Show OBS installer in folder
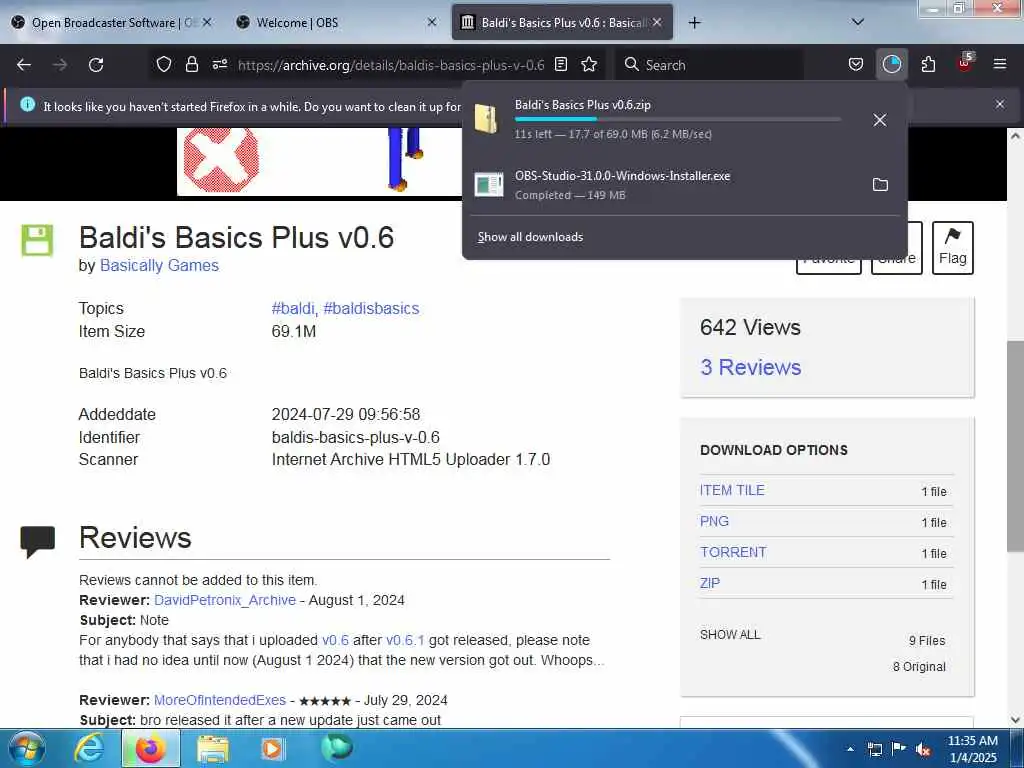The image size is (1024, 768). pyautogui.click(x=880, y=185)
